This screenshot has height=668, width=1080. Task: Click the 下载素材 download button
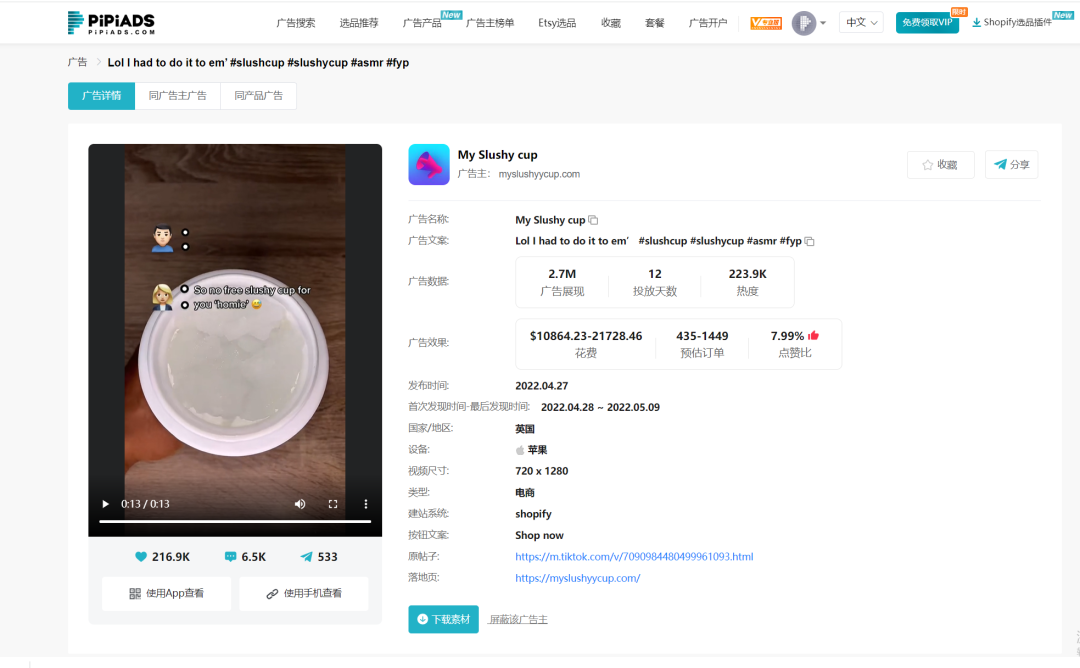pos(443,619)
